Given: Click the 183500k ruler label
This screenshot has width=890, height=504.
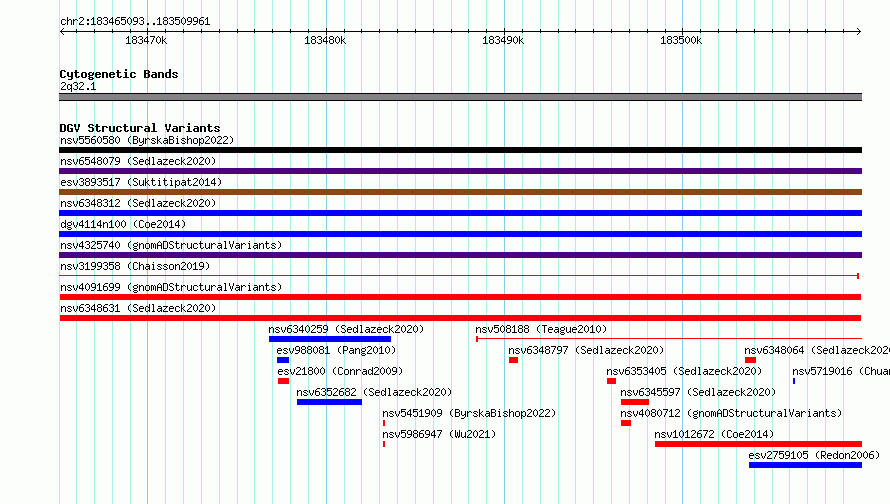Looking at the screenshot, I should tap(681, 40).
